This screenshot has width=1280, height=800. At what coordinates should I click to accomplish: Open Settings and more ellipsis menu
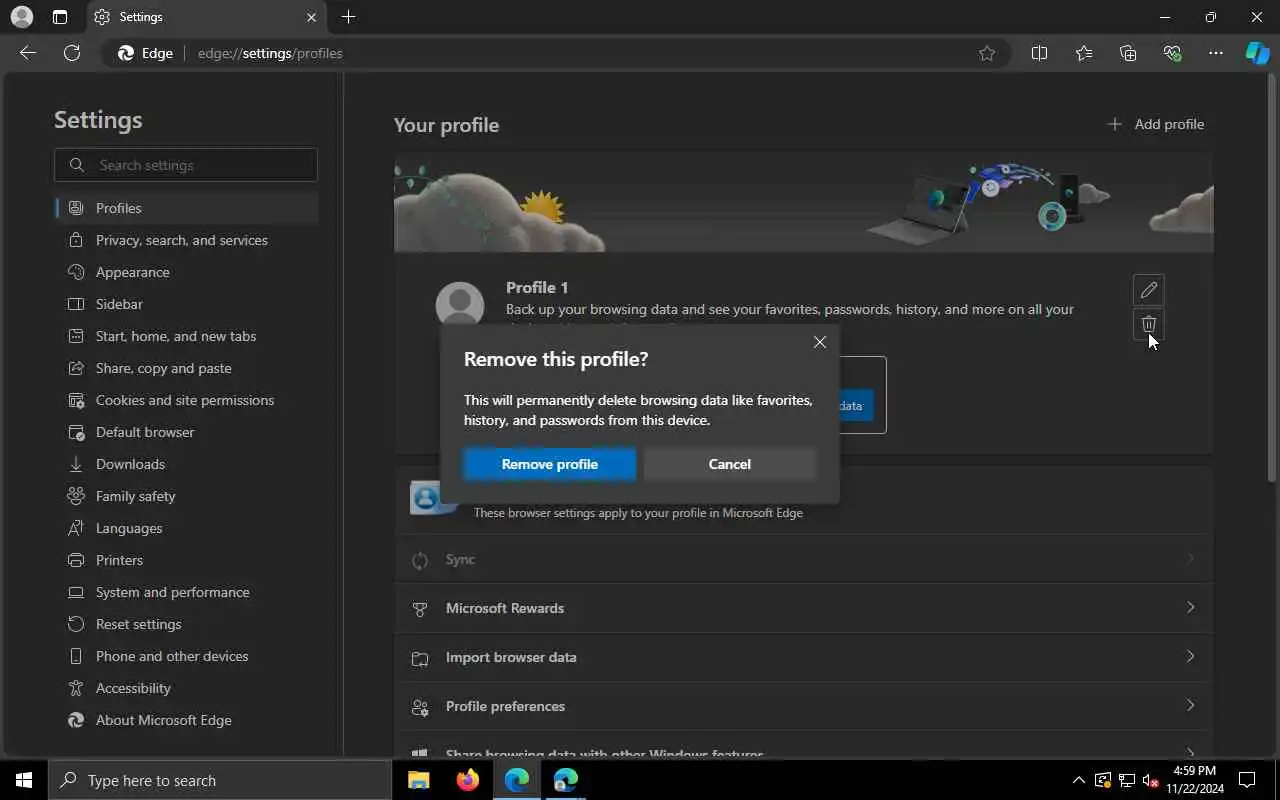[x=1216, y=53]
